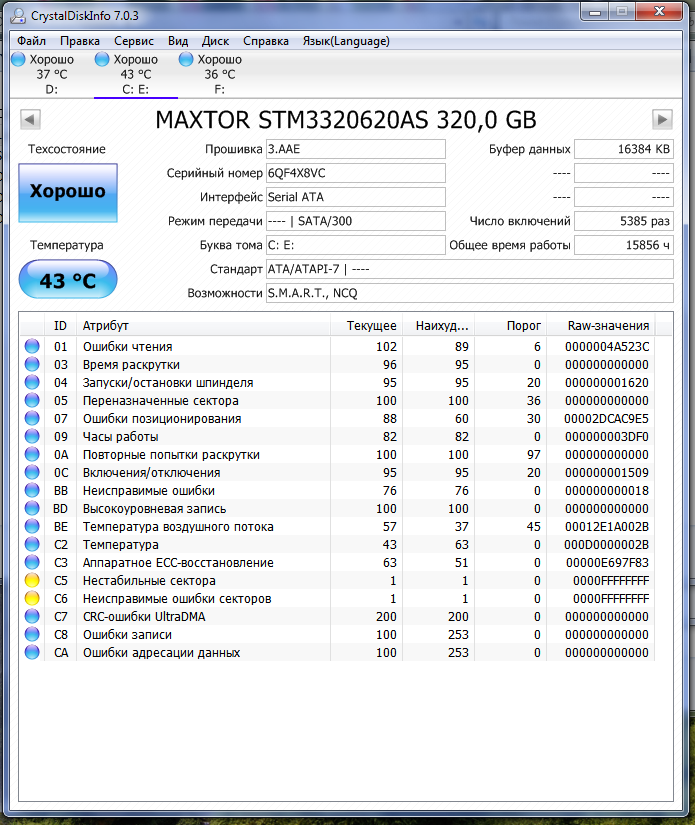Viewport: 695px width, 825px height.
Task: Select disk C: E: at 43 °C
Action: tap(136, 74)
